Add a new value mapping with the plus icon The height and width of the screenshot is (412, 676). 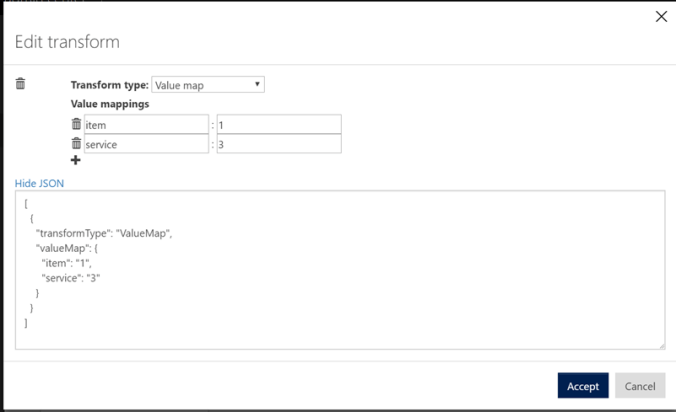(x=76, y=160)
